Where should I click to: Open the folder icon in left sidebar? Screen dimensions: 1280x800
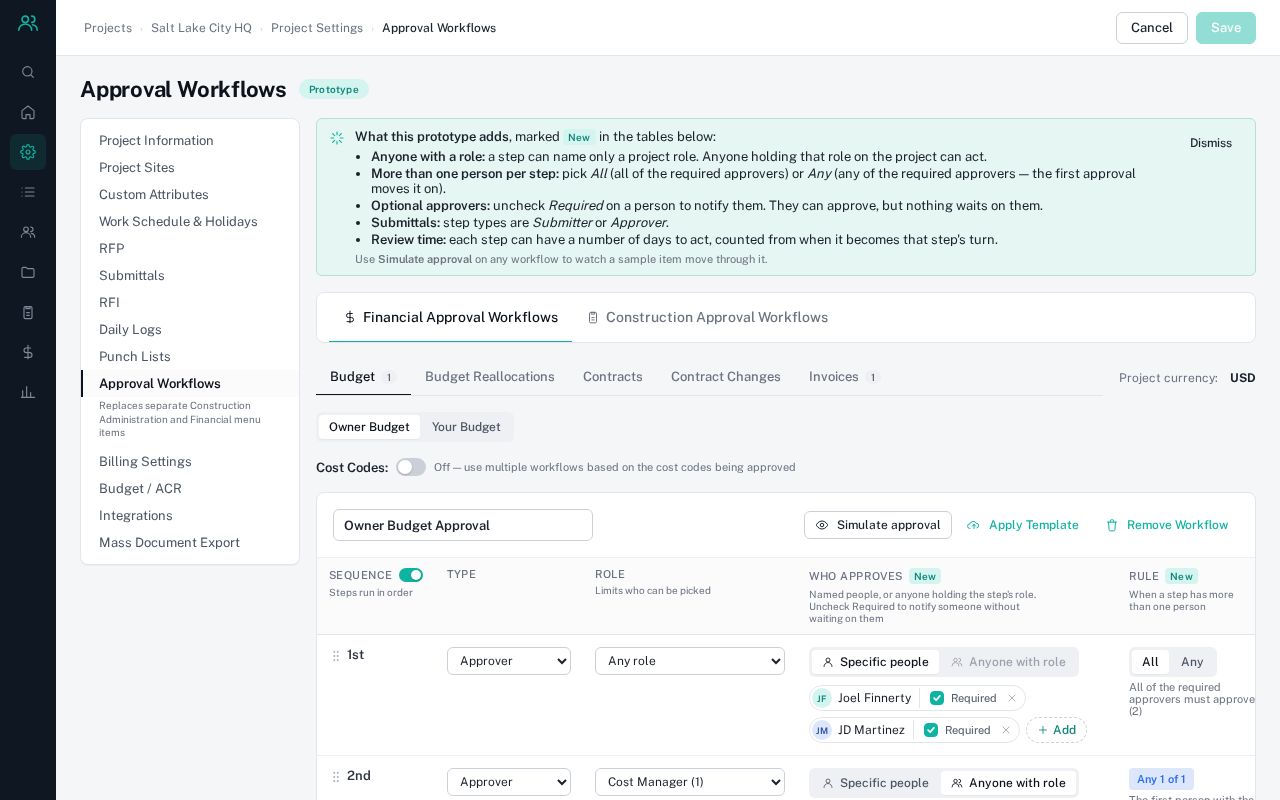tap(28, 272)
